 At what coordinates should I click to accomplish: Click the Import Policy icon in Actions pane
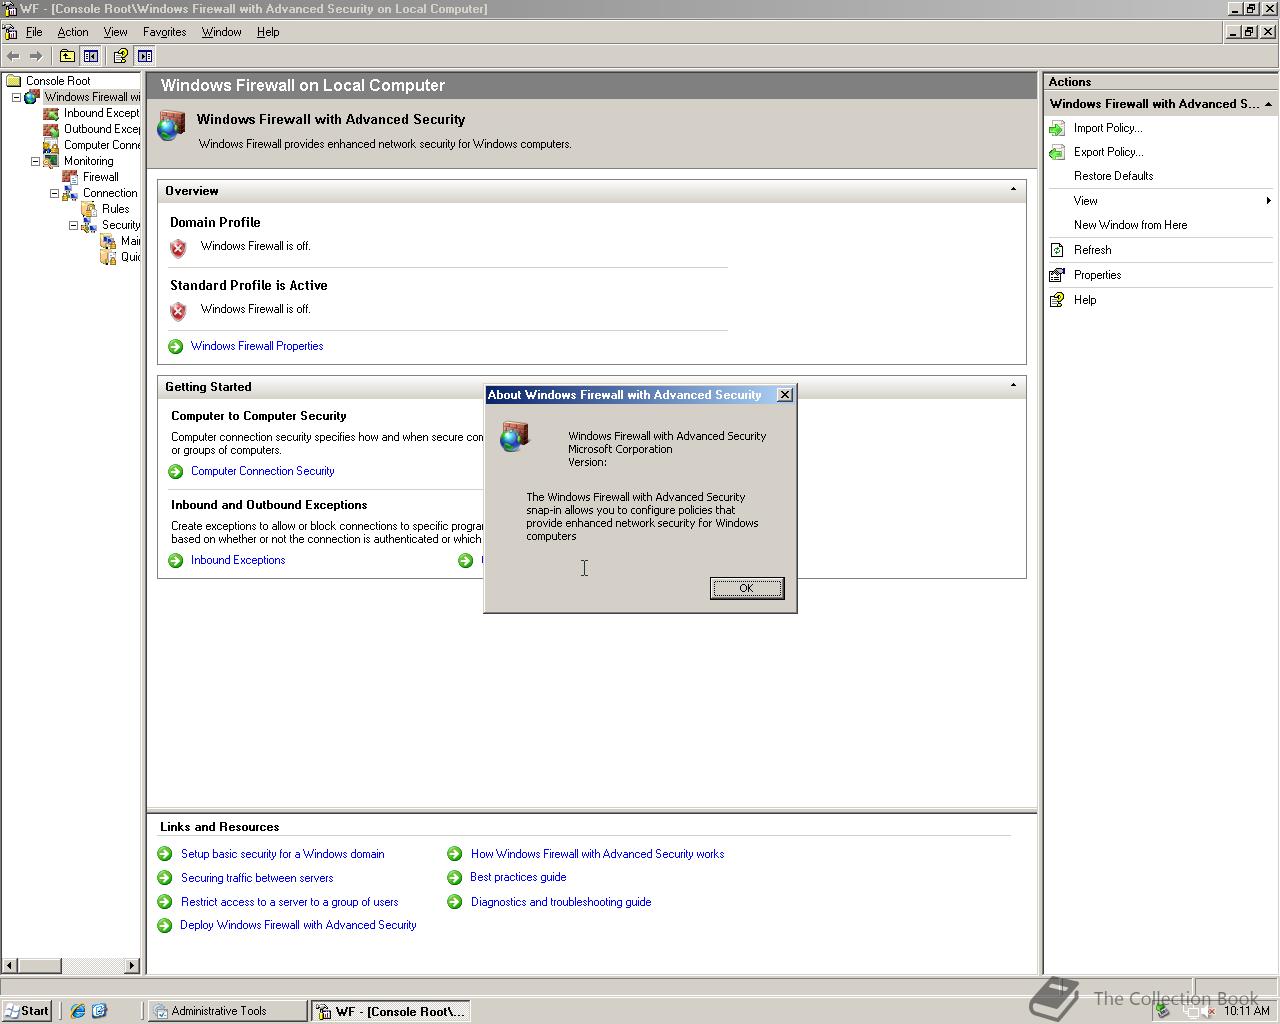[x=1057, y=128]
